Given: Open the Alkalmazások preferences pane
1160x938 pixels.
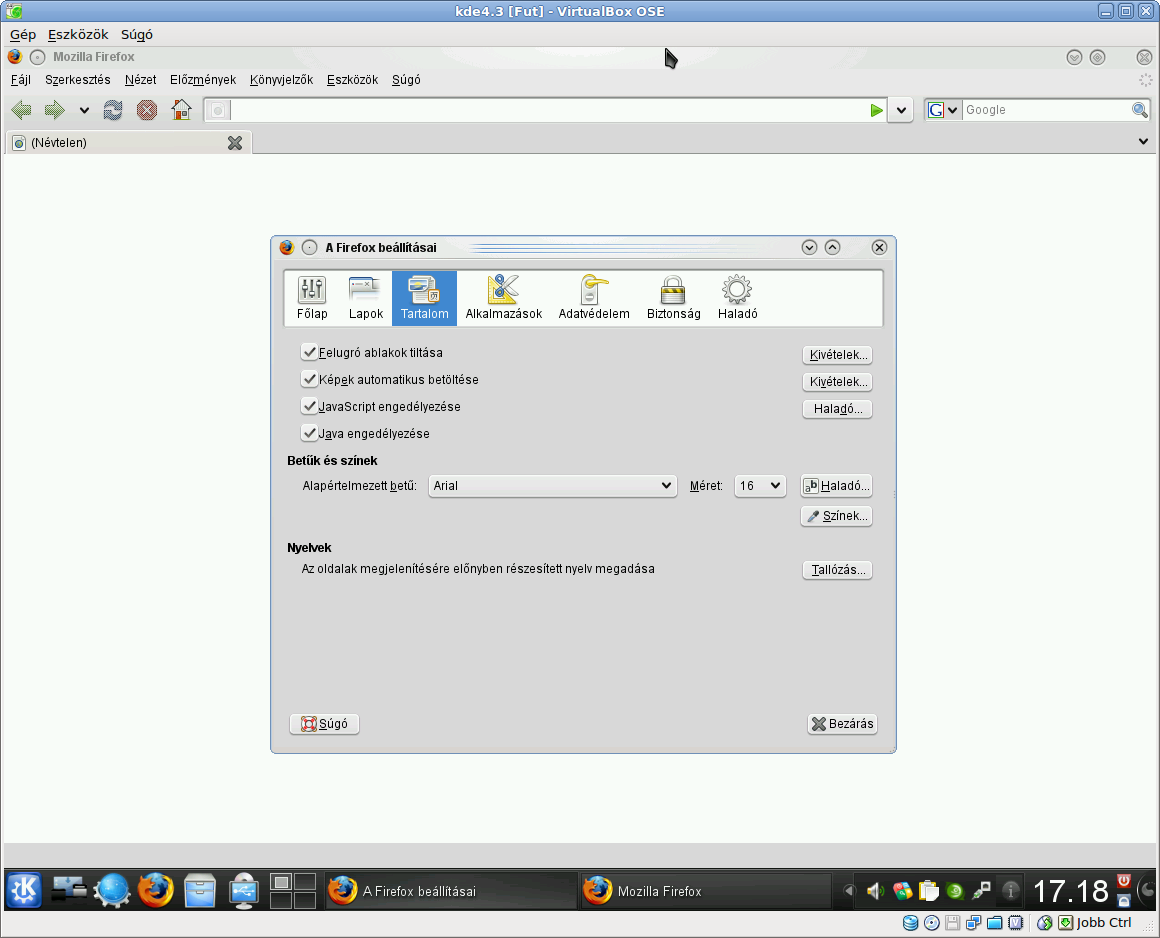Looking at the screenshot, I should [504, 298].
